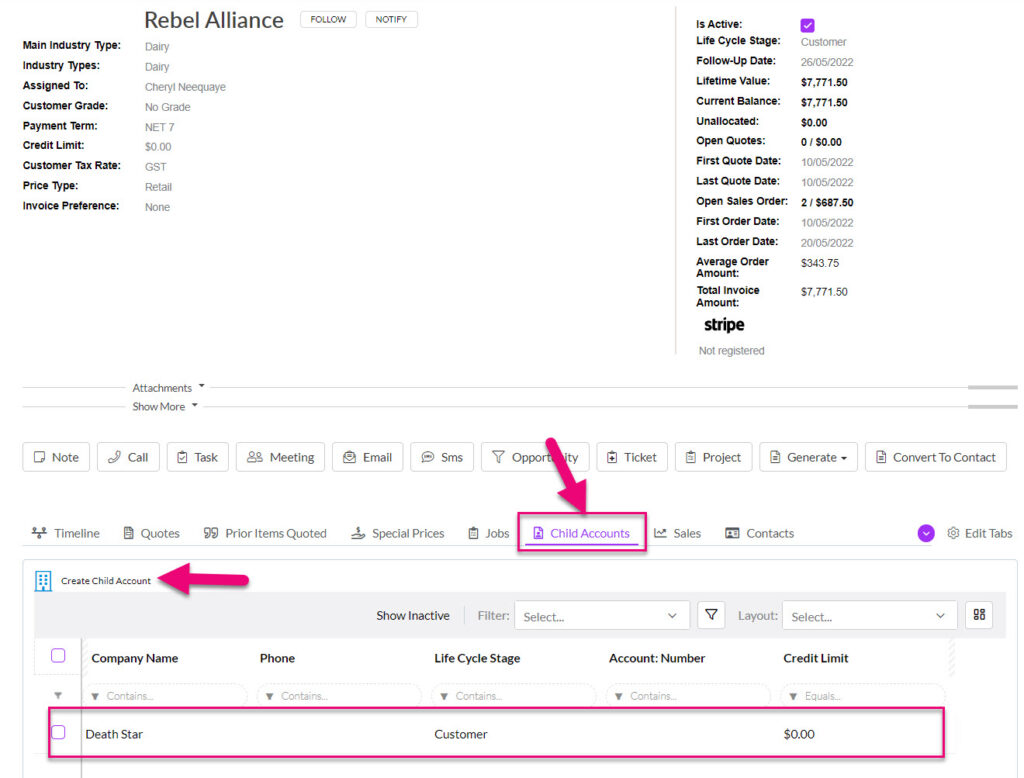The height and width of the screenshot is (778, 1024).
Task: Compose an Email
Action: [x=368, y=457]
